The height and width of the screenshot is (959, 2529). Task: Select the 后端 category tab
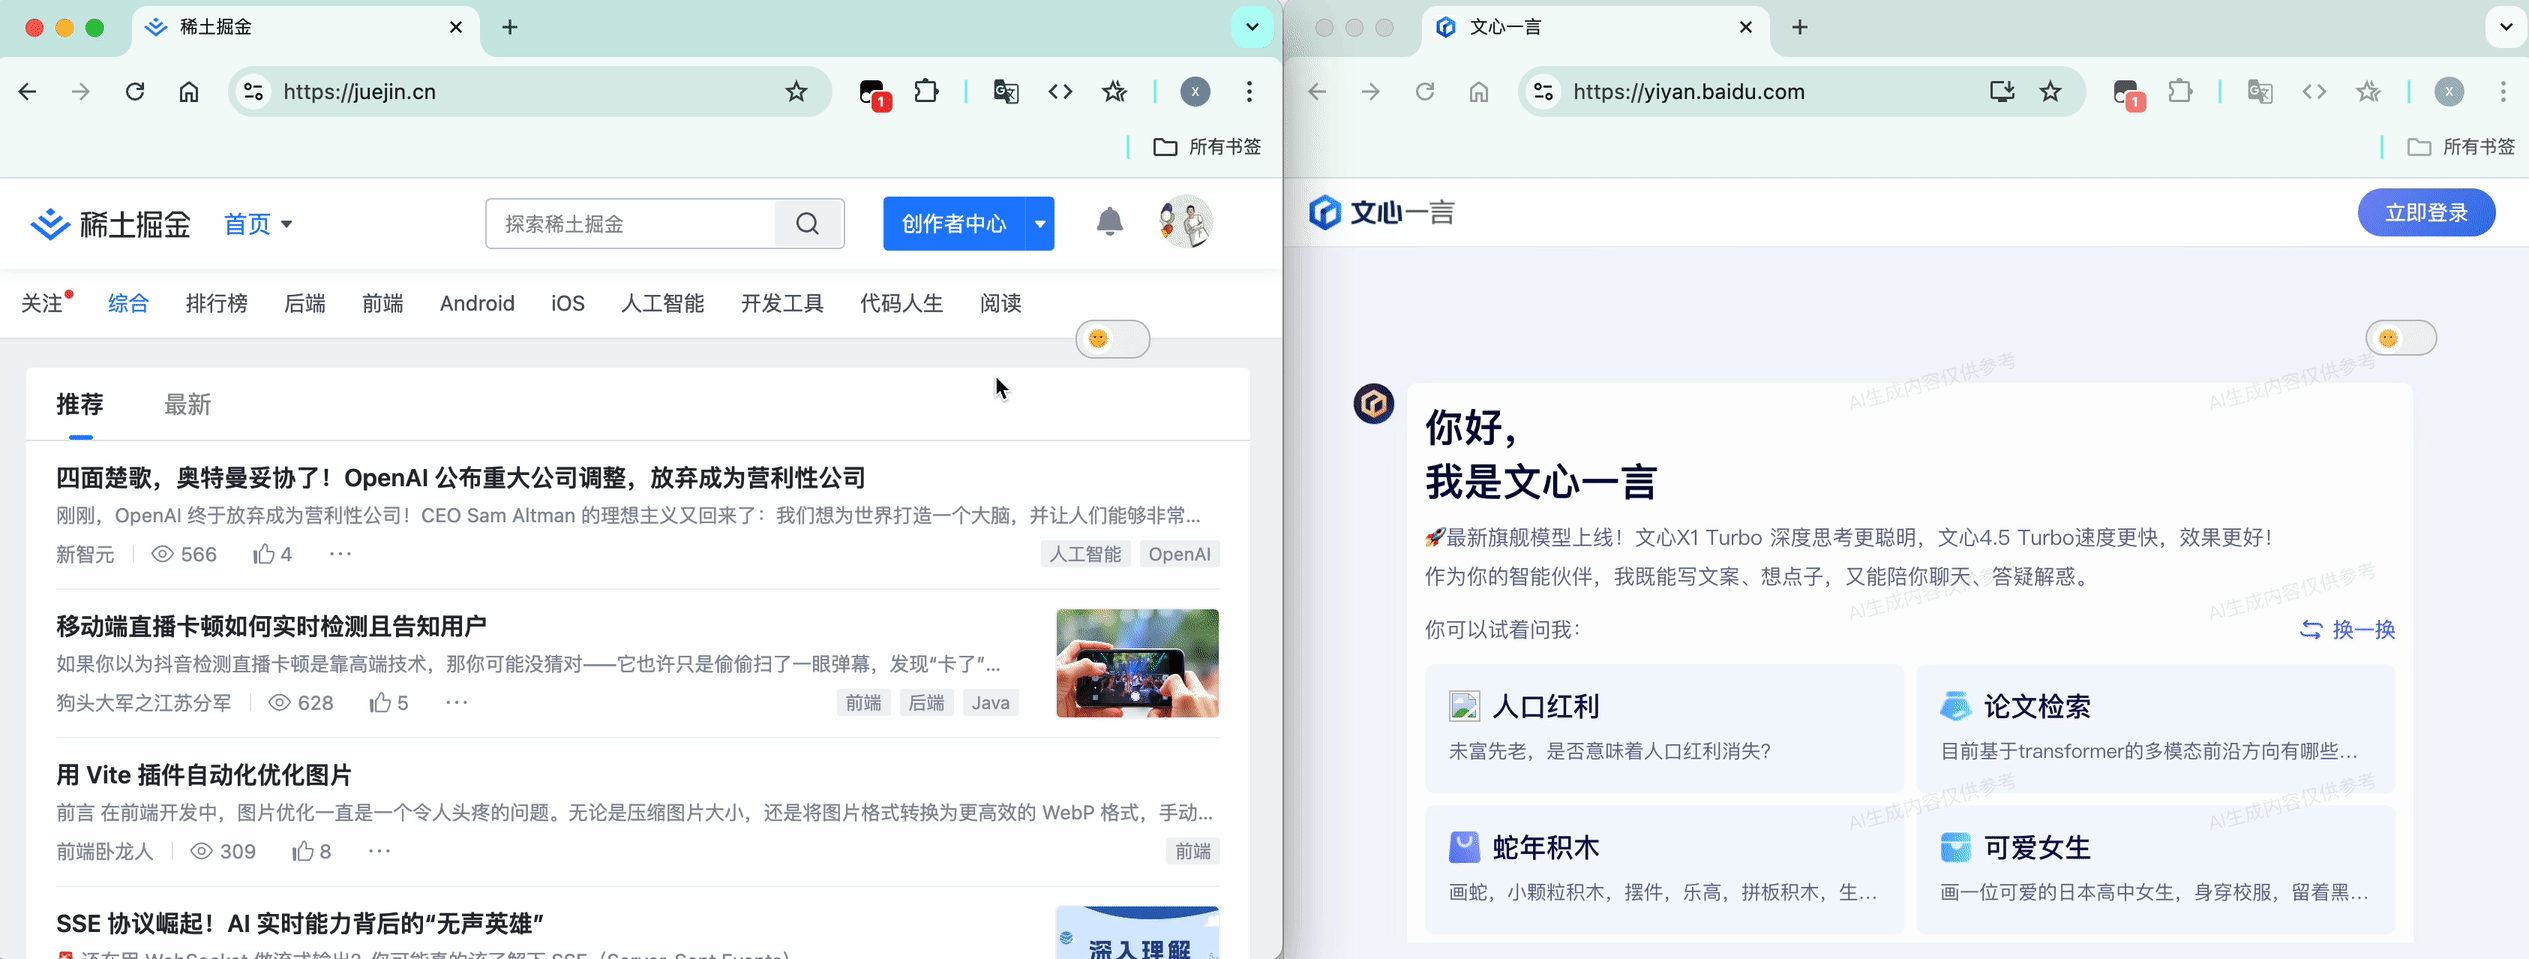[x=305, y=304]
